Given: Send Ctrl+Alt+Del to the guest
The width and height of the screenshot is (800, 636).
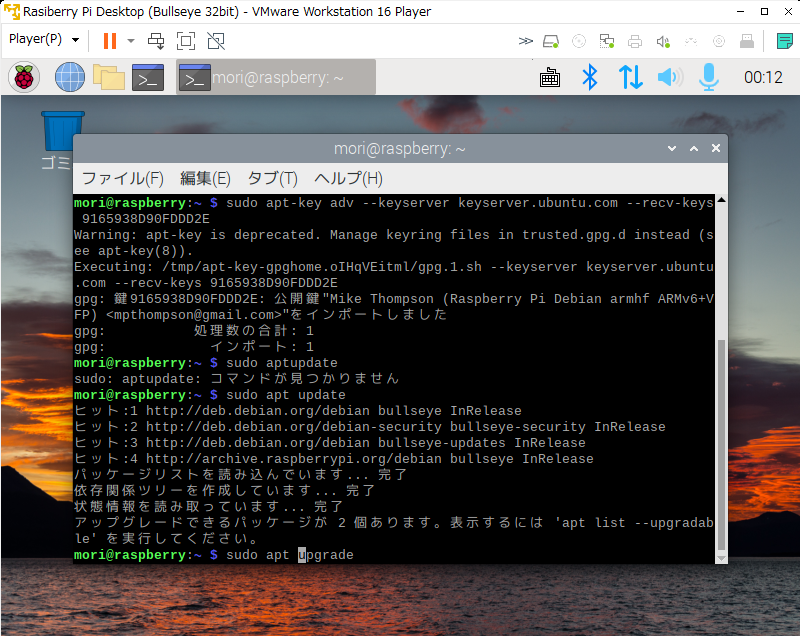Looking at the screenshot, I should 156,41.
